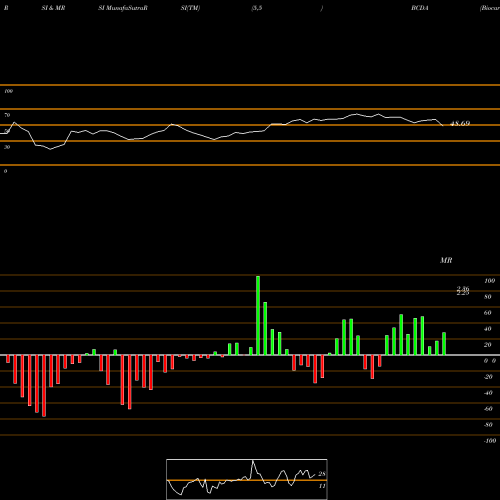Click the 30 level label on the RSI axis
This screenshot has height=500, width=500.
(x=7, y=147)
